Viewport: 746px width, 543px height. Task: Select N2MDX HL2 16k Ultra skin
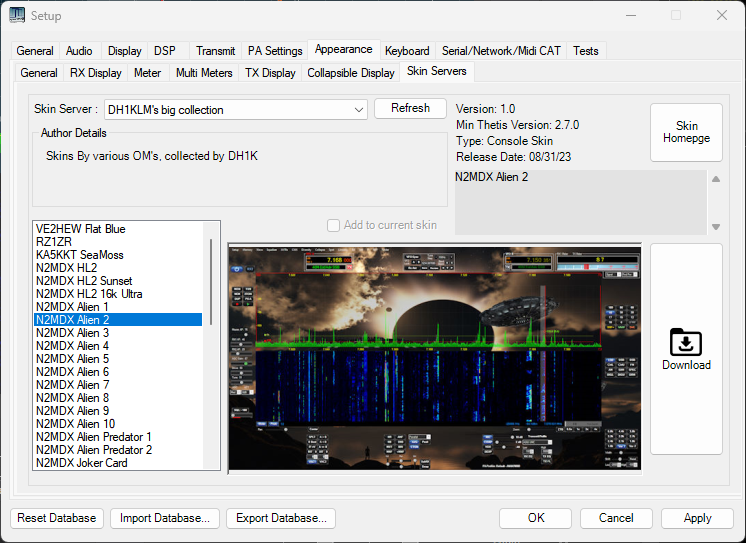click(118, 294)
